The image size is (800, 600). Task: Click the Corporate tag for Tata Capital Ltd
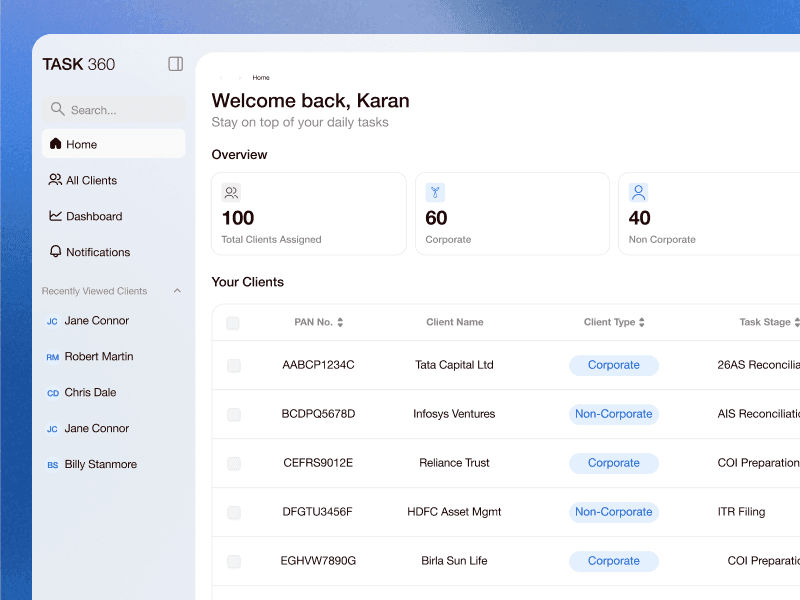[x=614, y=365]
